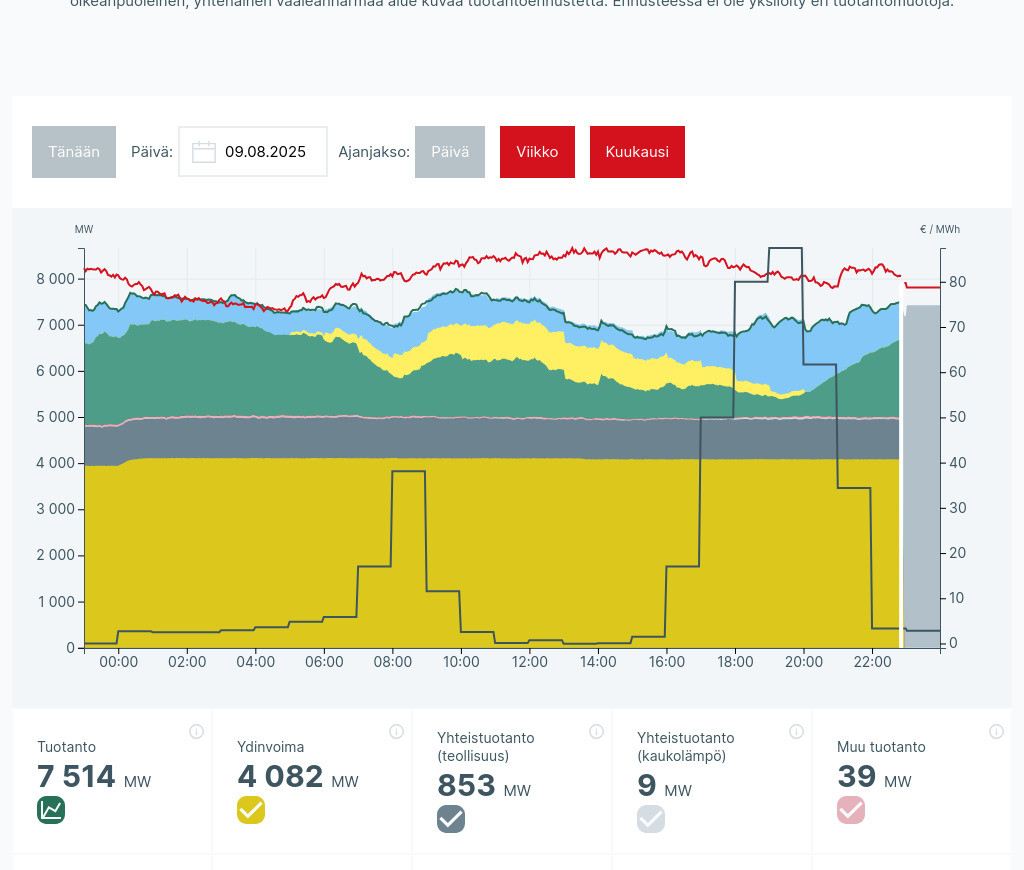The height and width of the screenshot is (870, 1024).
Task: Show info for Yhteistuotanto (teollisuus)
Action: pyautogui.click(x=596, y=732)
